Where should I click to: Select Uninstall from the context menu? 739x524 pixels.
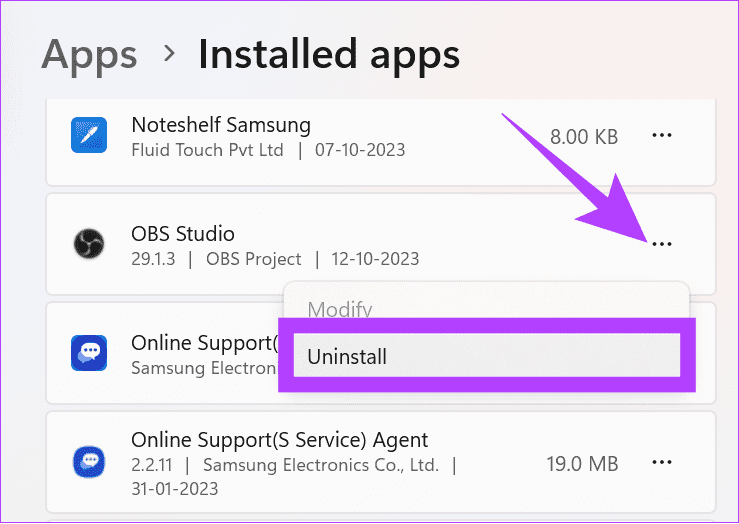[x=487, y=356]
